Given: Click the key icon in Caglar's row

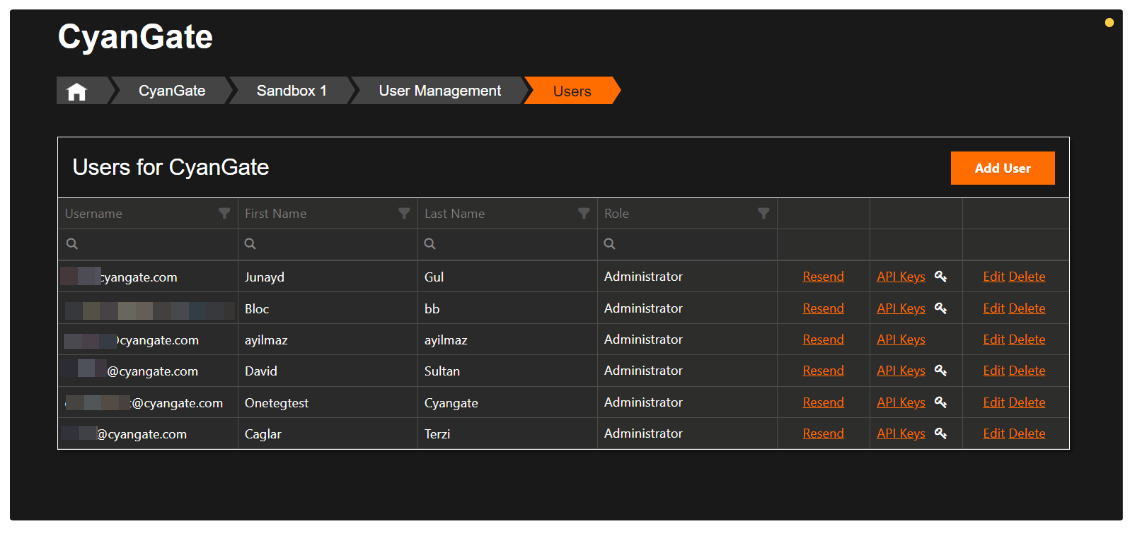Looking at the screenshot, I should pyautogui.click(x=941, y=434).
